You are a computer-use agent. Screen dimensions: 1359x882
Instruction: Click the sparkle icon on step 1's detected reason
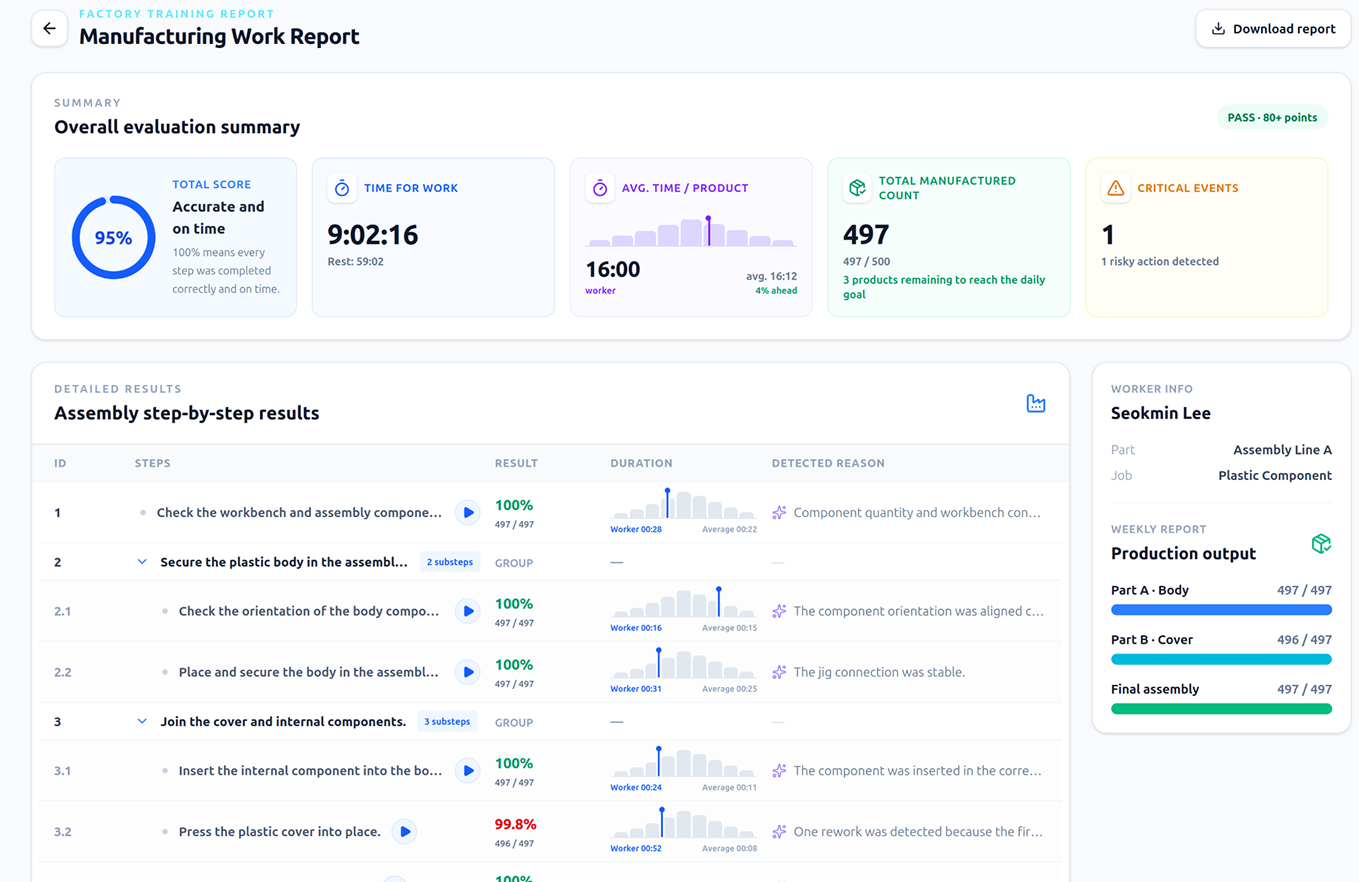pyautogui.click(x=779, y=513)
